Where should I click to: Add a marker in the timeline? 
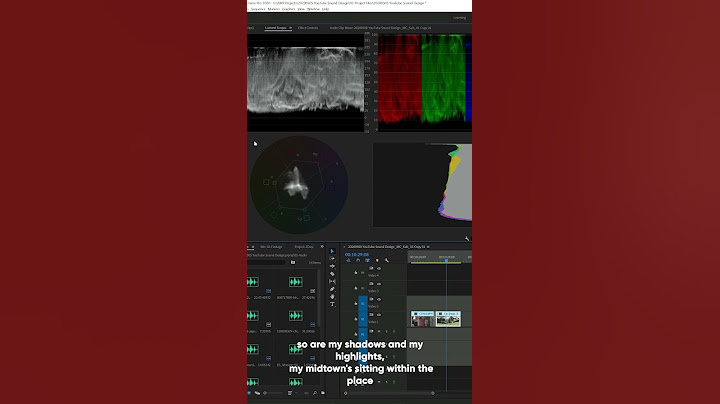(x=377, y=260)
